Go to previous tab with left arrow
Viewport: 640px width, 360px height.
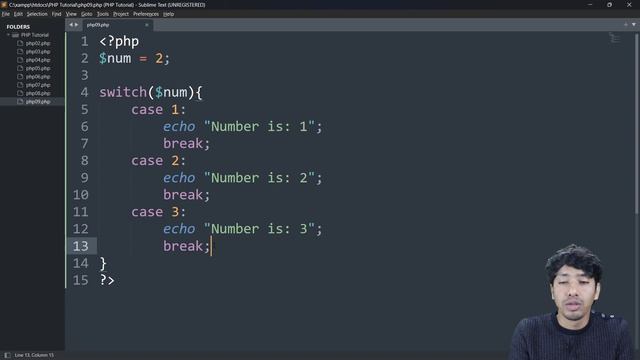tap(71, 25)
